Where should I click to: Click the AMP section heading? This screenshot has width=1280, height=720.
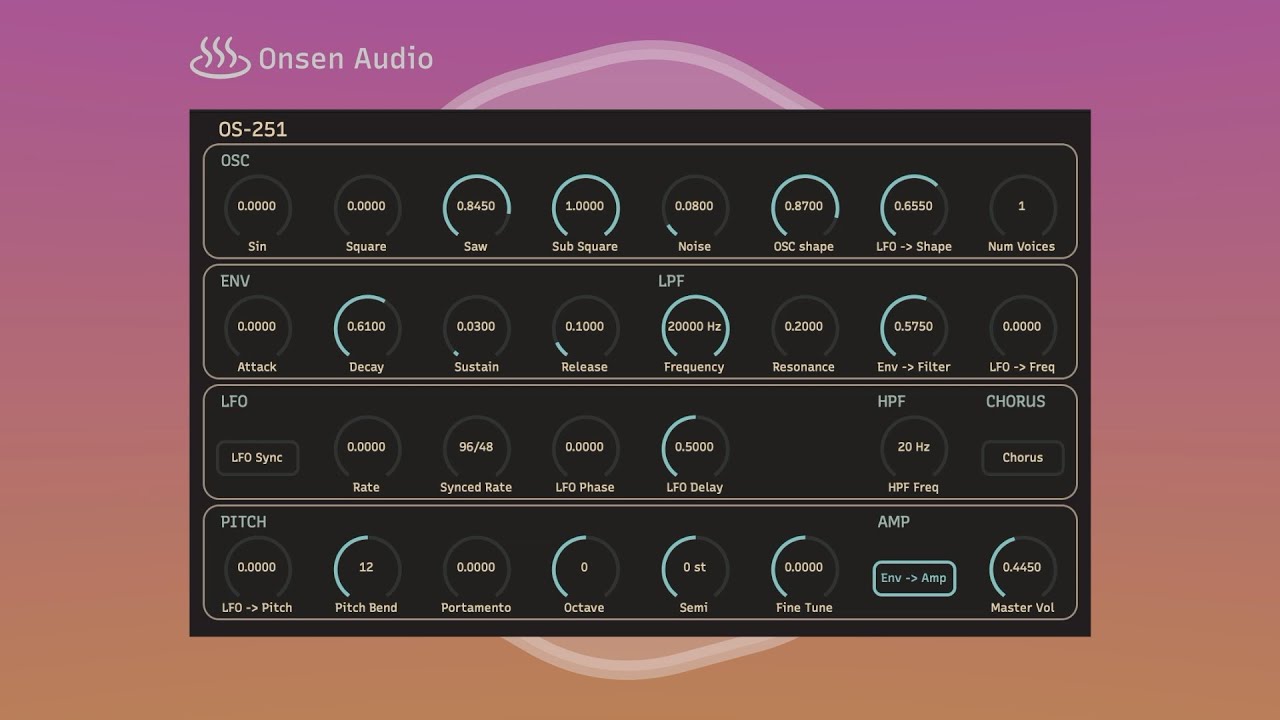(x=894, y=521)
